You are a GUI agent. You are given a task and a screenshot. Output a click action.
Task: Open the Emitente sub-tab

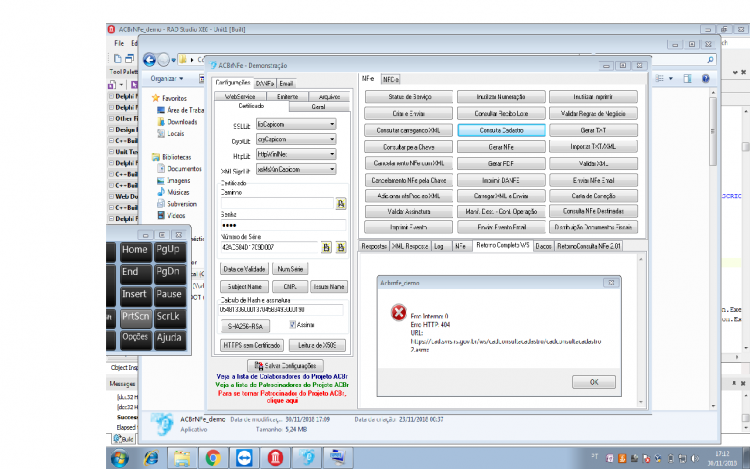[x=287, y=97]
